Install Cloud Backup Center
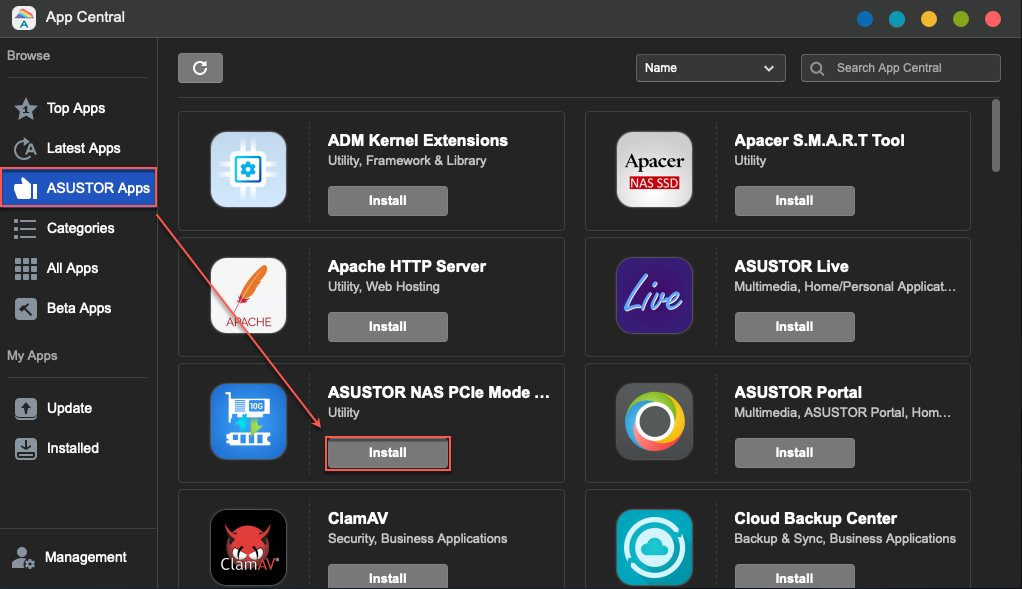This screenshot has width=1022, height=589. 795,577
